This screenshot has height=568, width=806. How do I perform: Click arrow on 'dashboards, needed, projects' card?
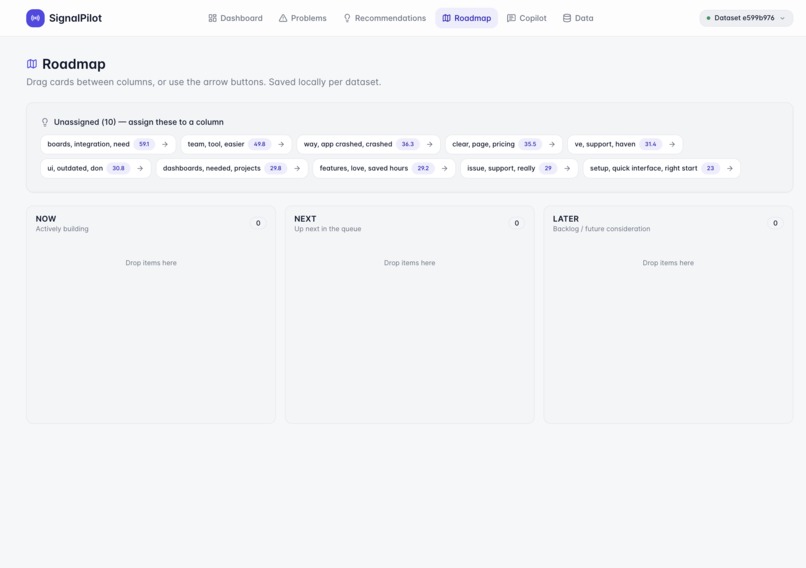click(297, 169)
